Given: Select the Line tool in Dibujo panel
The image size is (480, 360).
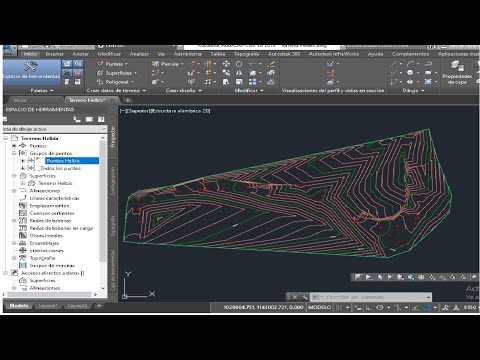Looking at the screenshot, I should 394,64.
